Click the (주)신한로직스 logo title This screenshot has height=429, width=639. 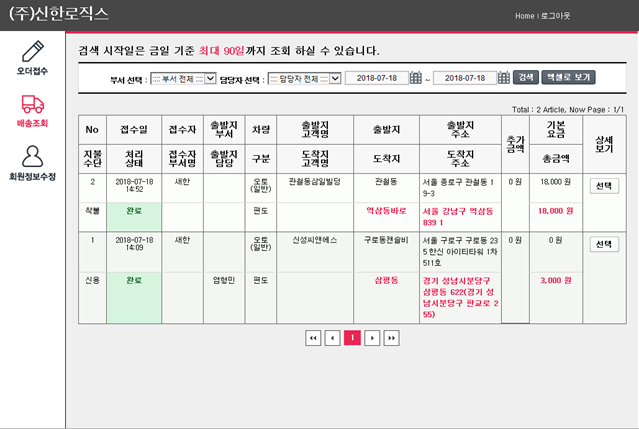tap(59, 14)
